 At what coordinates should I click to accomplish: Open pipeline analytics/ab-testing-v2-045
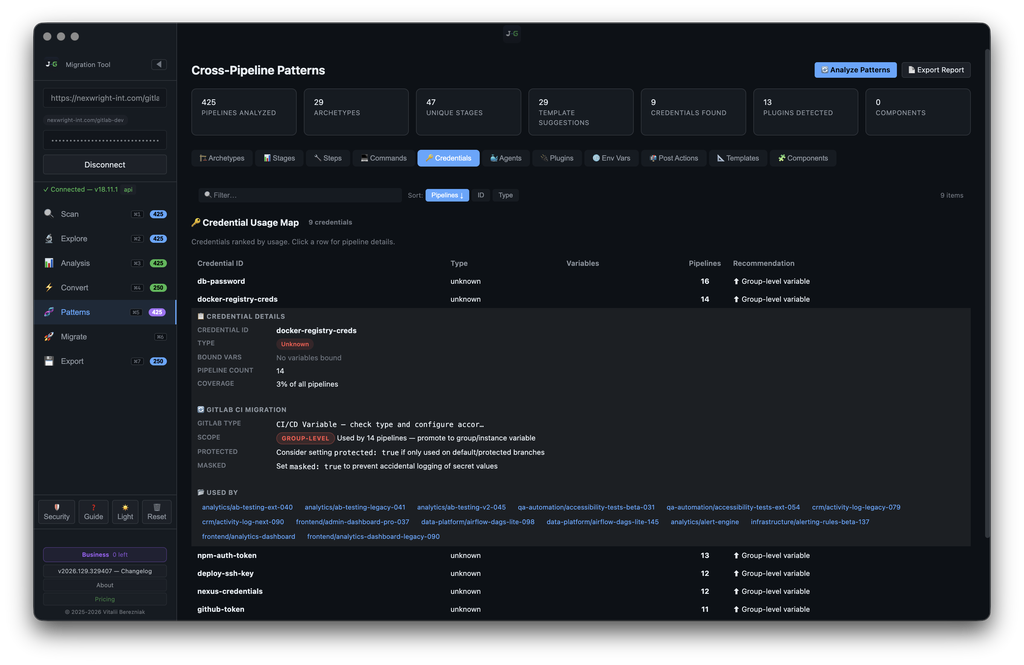pos(461,507)
